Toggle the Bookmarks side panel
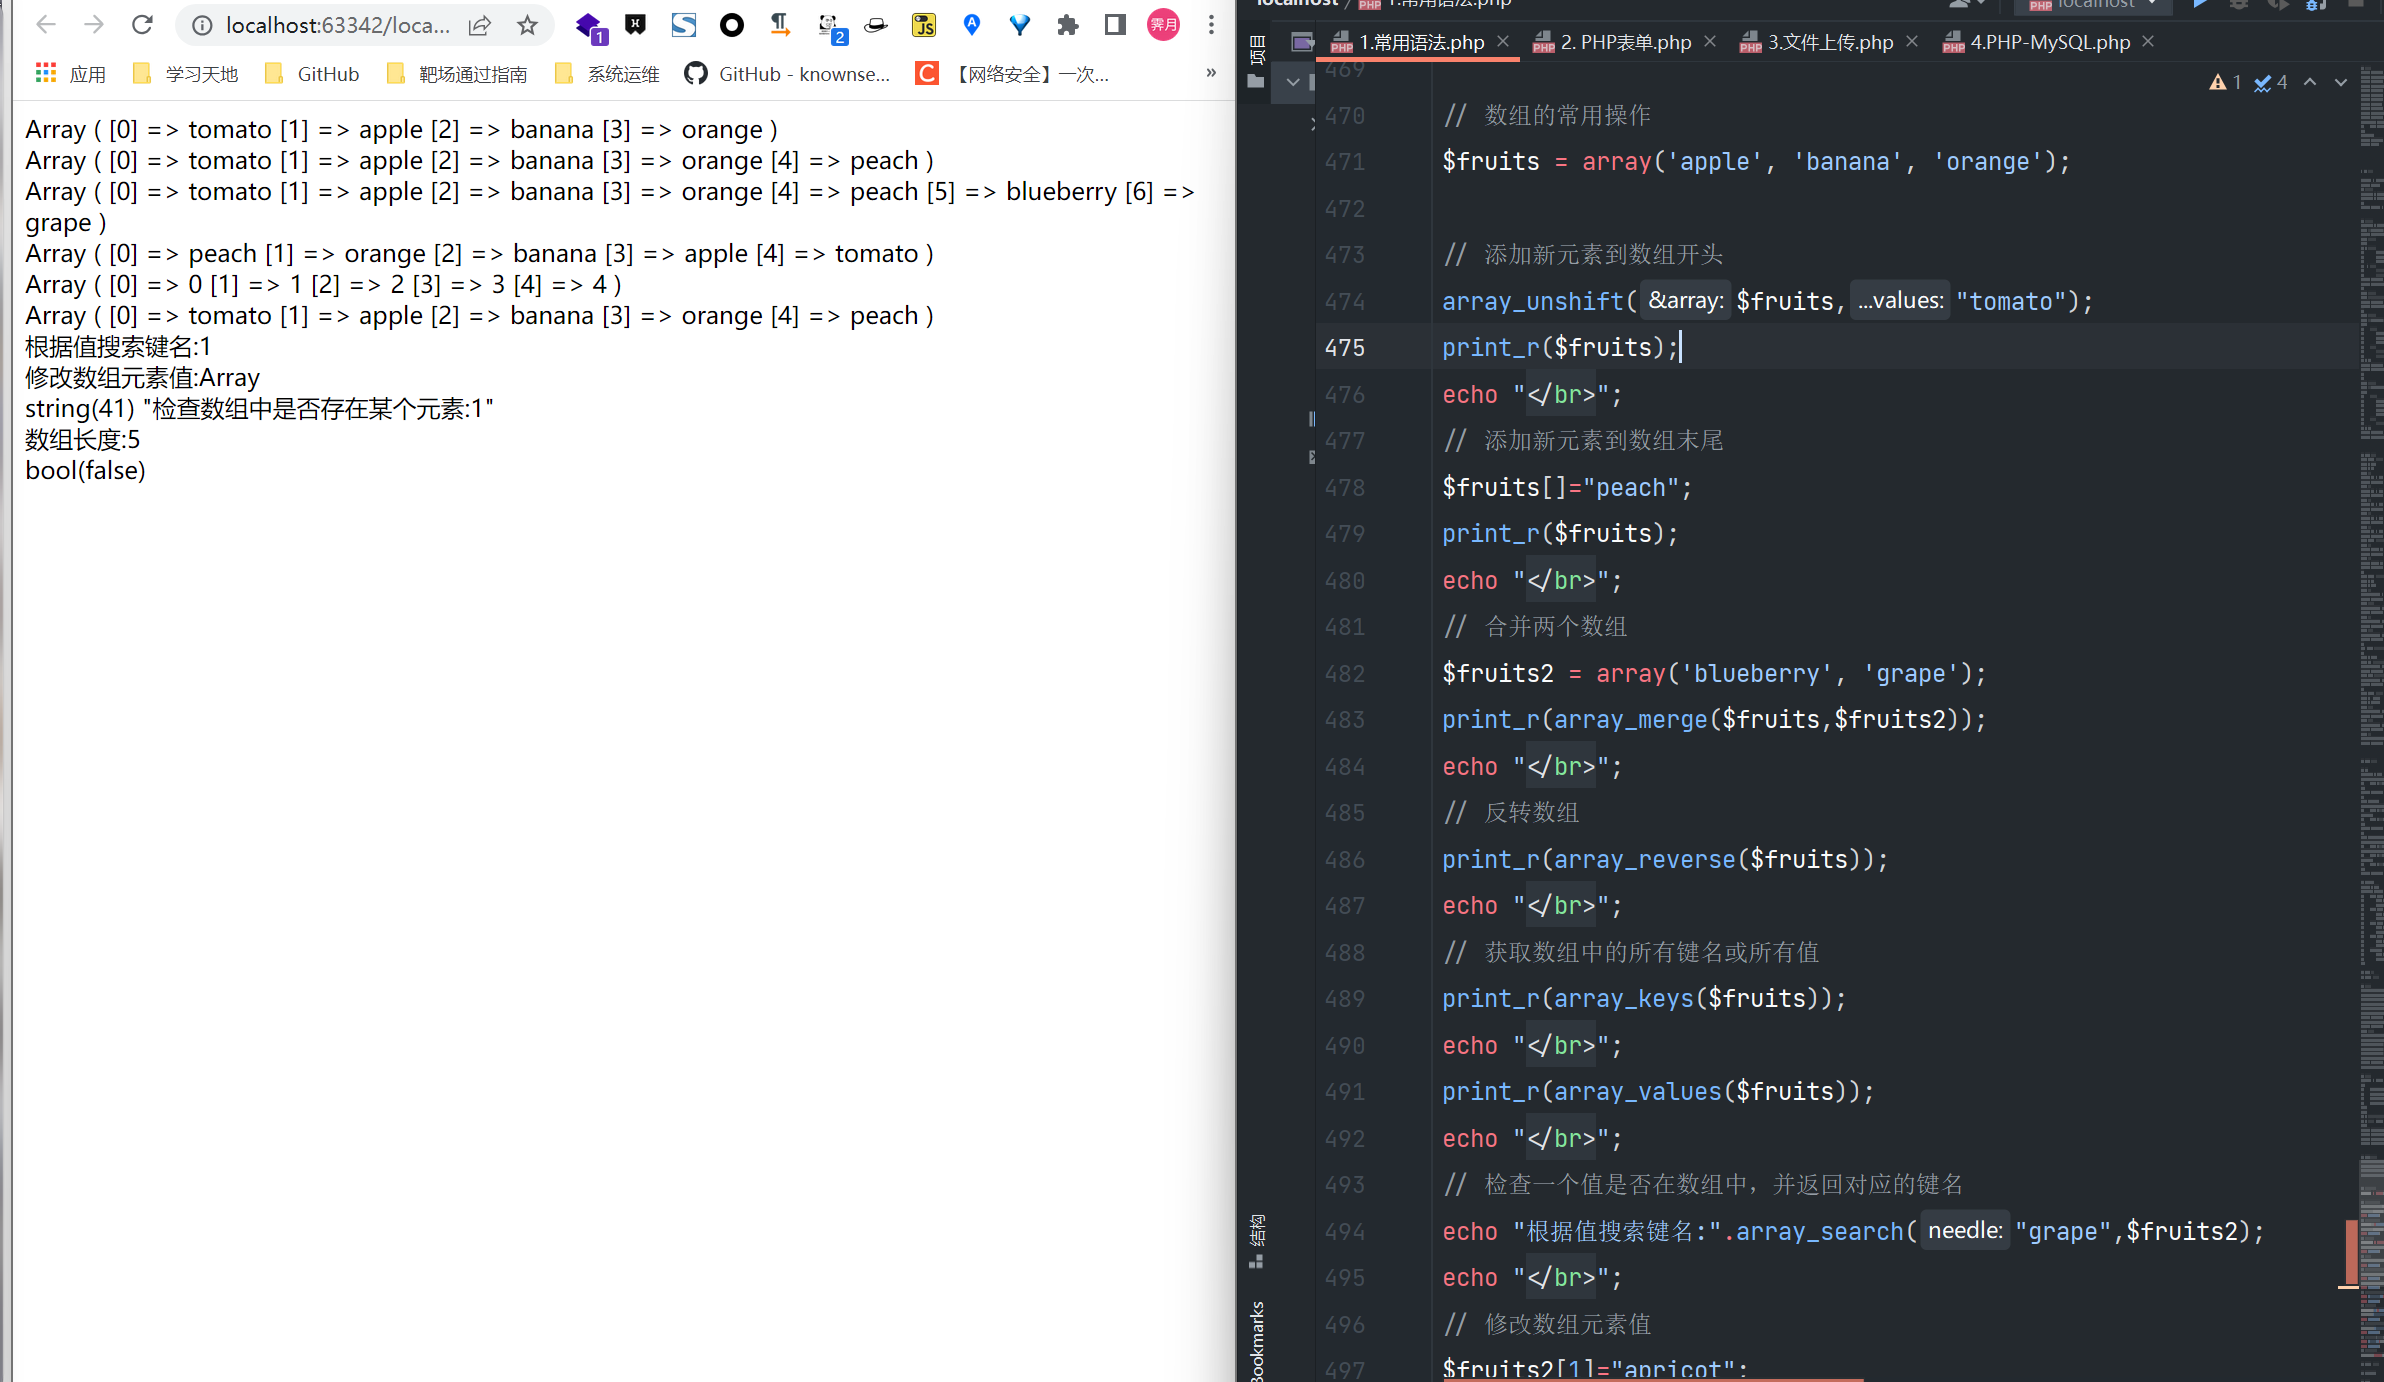The image size is (2384, 1382). tap(1257, 1340)
